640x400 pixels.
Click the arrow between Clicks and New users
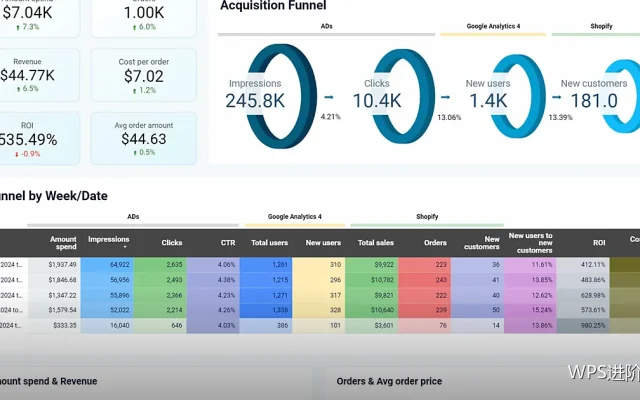(445, 97)
